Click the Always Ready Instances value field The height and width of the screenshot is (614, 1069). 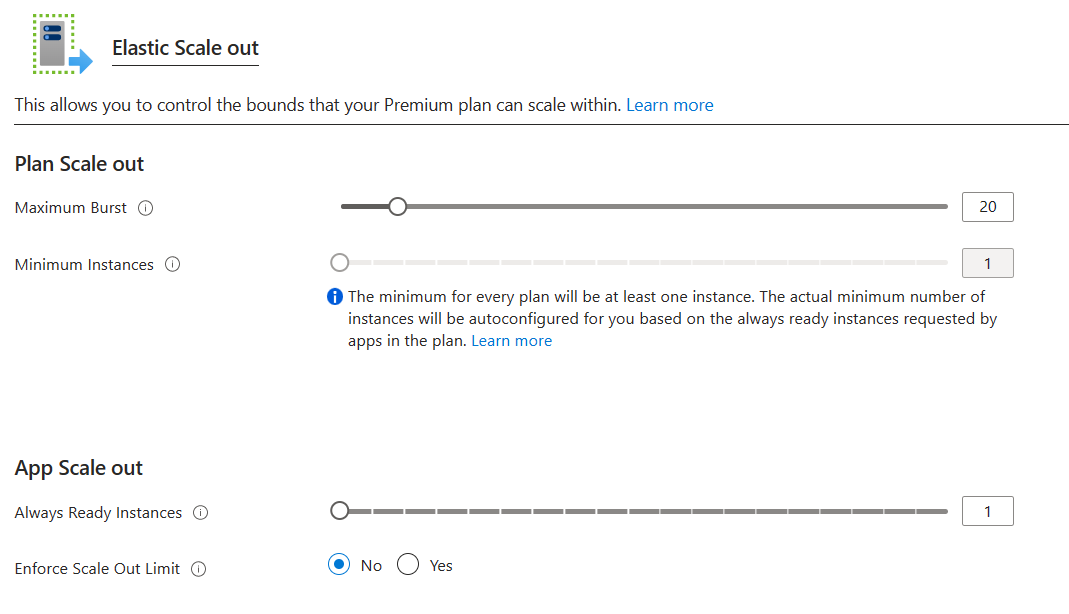coord(987,511)
